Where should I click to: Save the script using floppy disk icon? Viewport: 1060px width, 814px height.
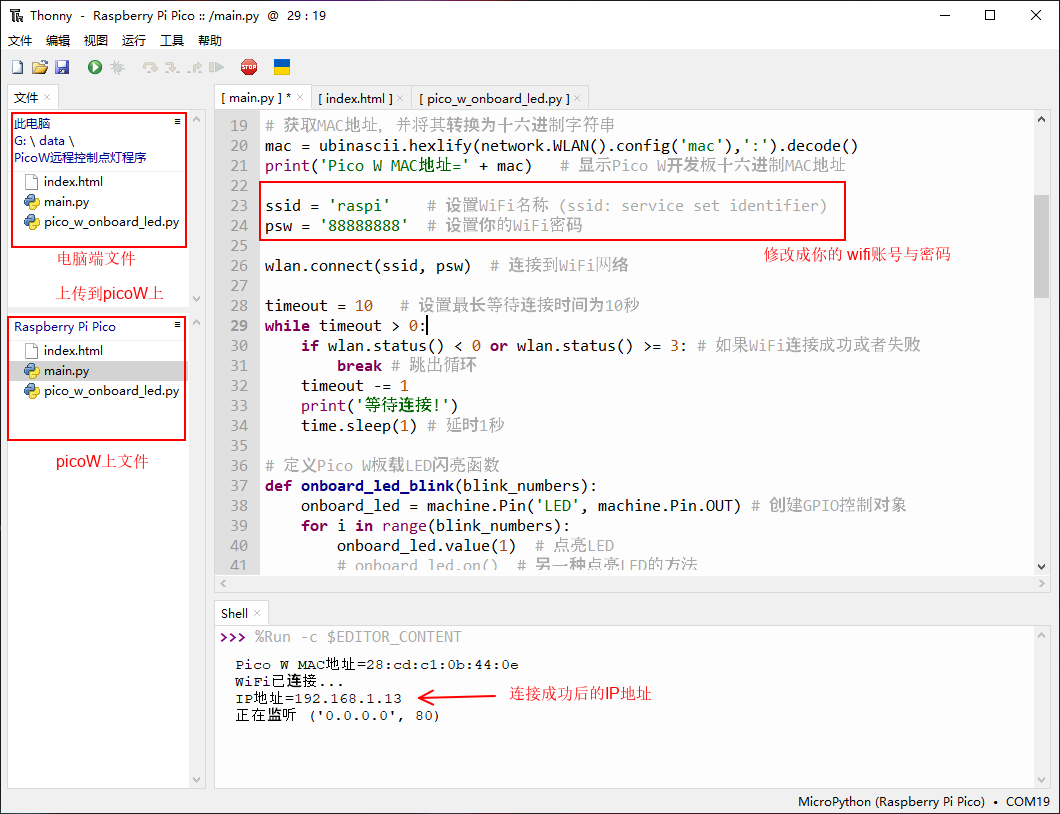[x=62, y=67]
